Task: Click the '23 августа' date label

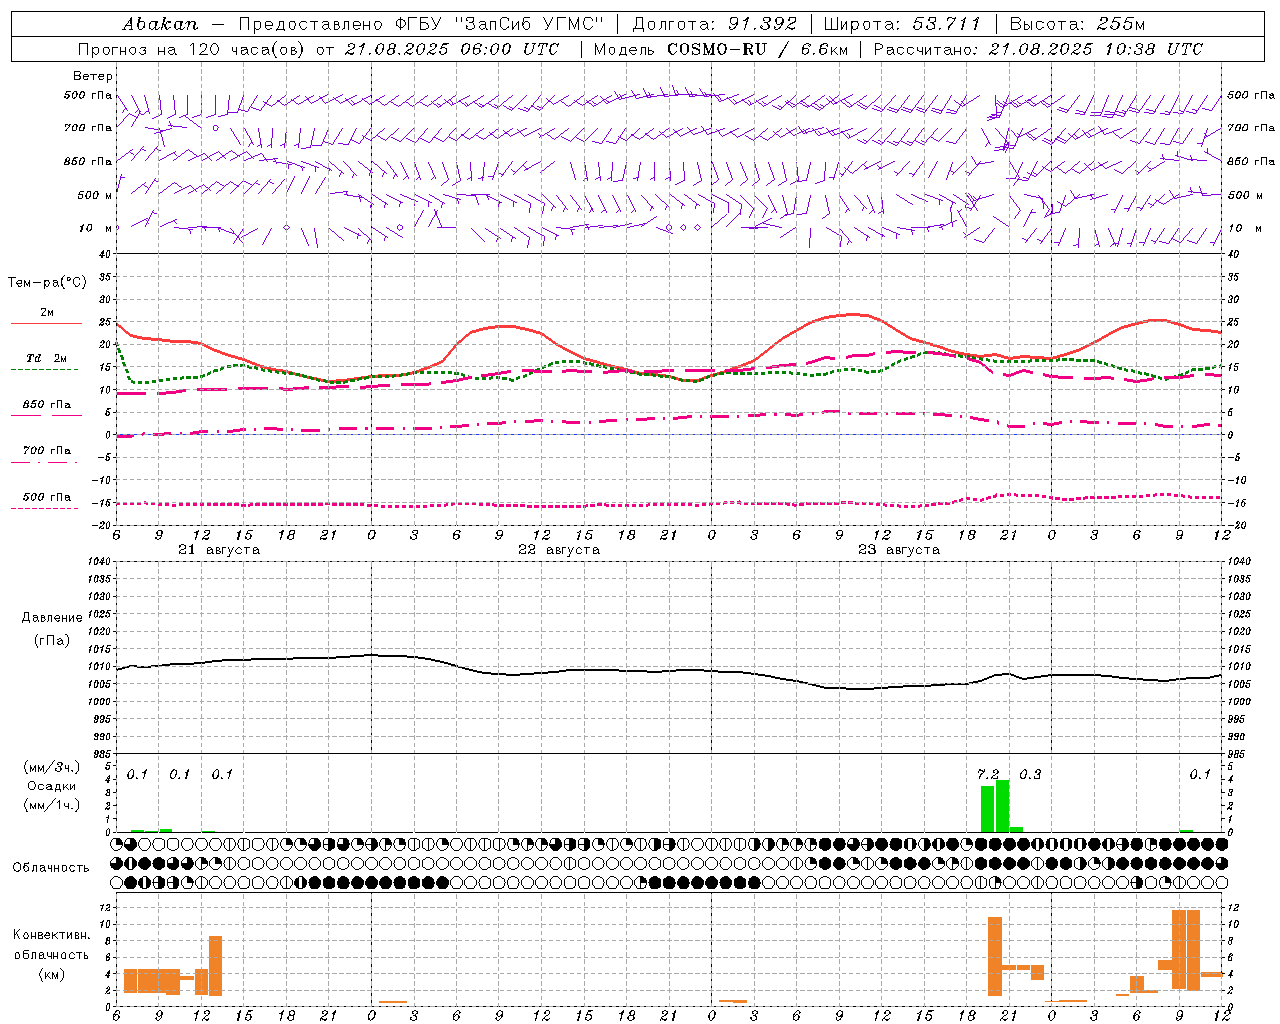Action: pyautogui.click(x=899, y=550)
